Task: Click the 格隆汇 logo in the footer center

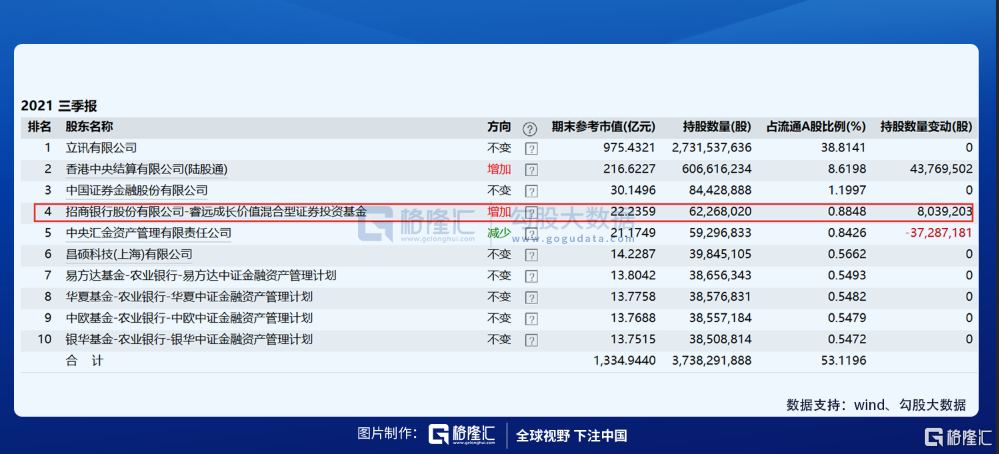Action: point(462,434)
